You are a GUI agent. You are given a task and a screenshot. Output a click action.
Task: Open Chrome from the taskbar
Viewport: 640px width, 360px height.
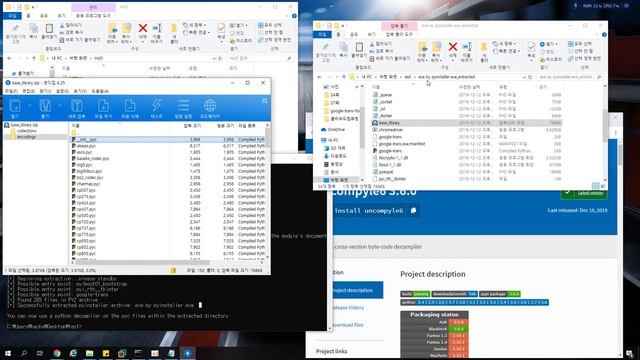[x=57, y=353]
